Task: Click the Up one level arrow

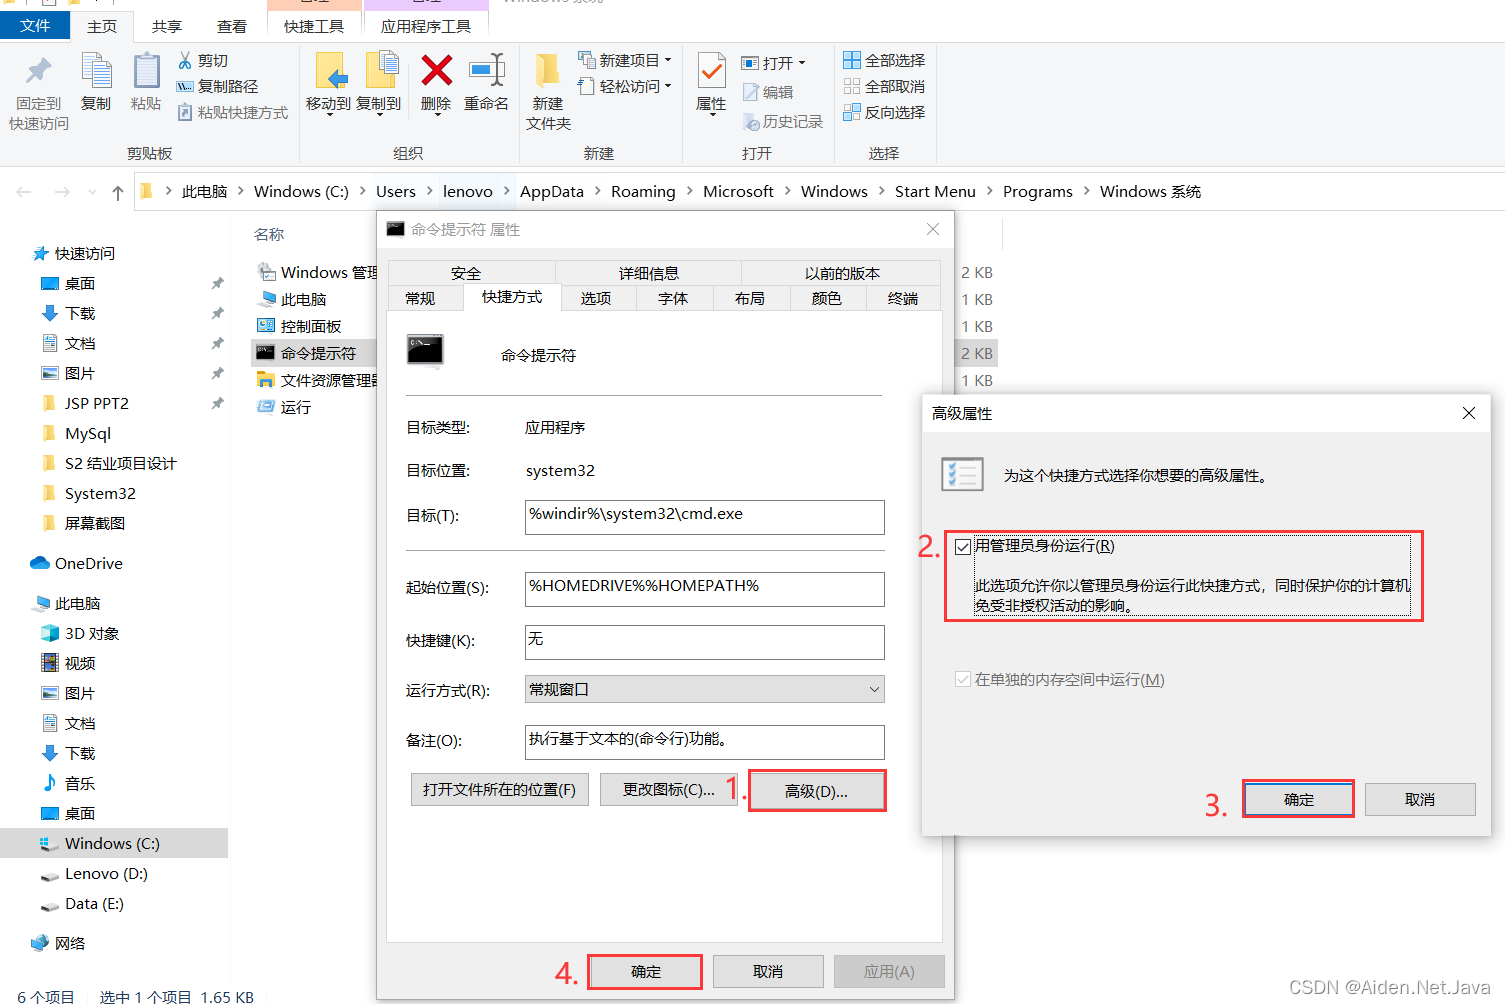Action: 118,192
